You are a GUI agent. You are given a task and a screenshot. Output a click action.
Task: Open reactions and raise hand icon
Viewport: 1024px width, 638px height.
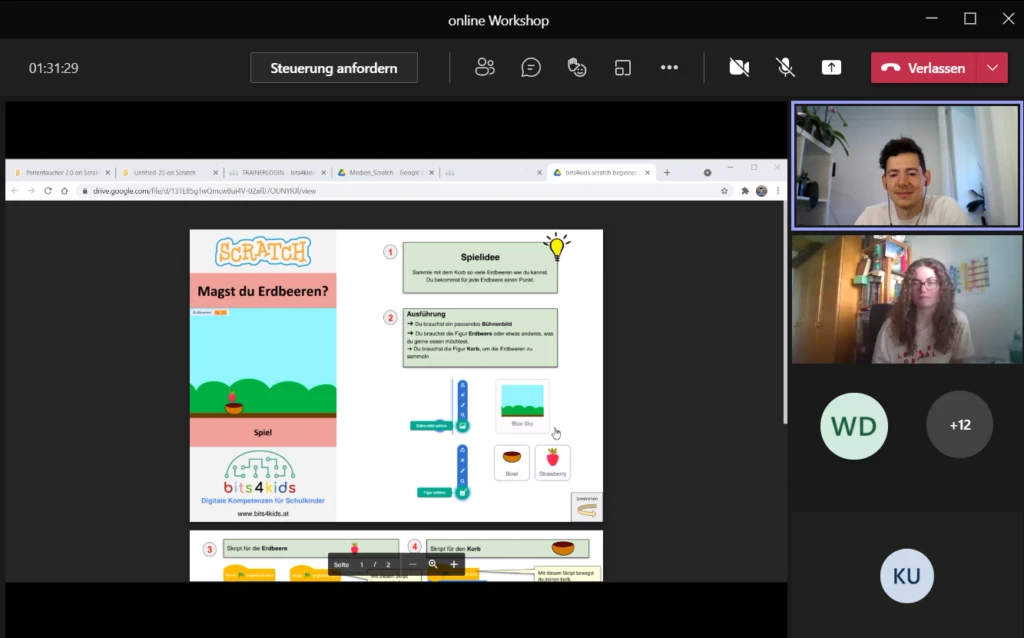[577, 67]
